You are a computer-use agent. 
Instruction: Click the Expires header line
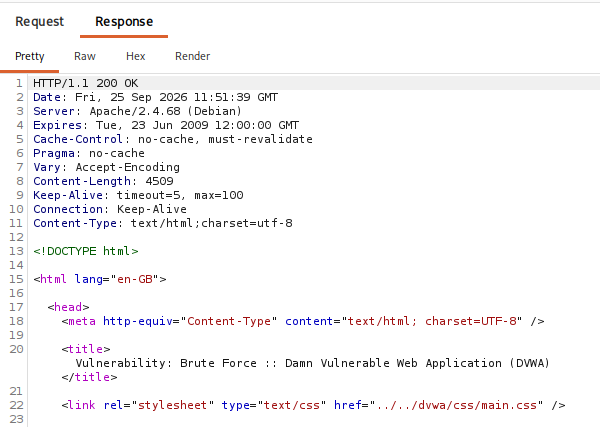[166, 125]
